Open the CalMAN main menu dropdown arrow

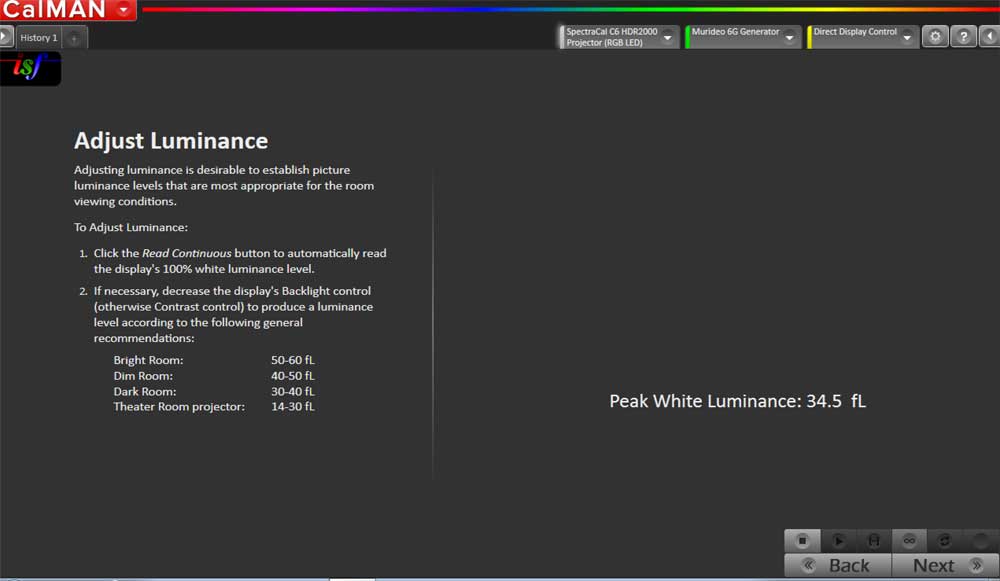(124, 10)
